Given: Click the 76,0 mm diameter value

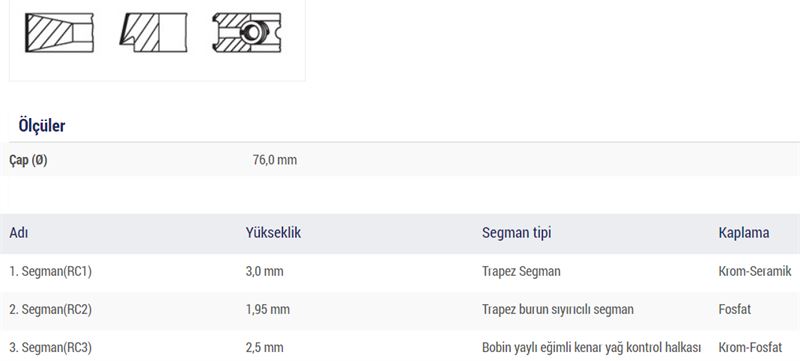Looking at the screenshot, I should (274, 160).
